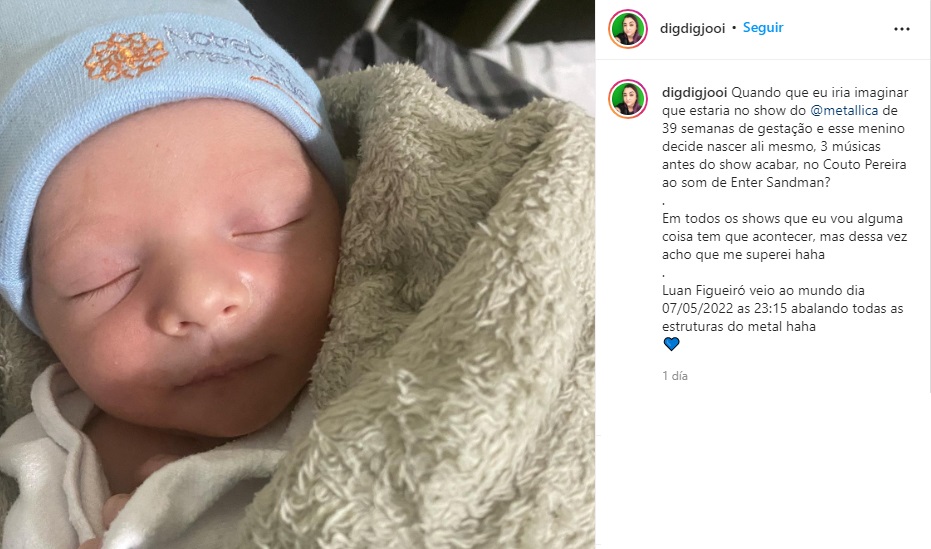The image size is (931, 549).
Task: Click the bold digdigjooi username in caption
Action: click(695, 93)
